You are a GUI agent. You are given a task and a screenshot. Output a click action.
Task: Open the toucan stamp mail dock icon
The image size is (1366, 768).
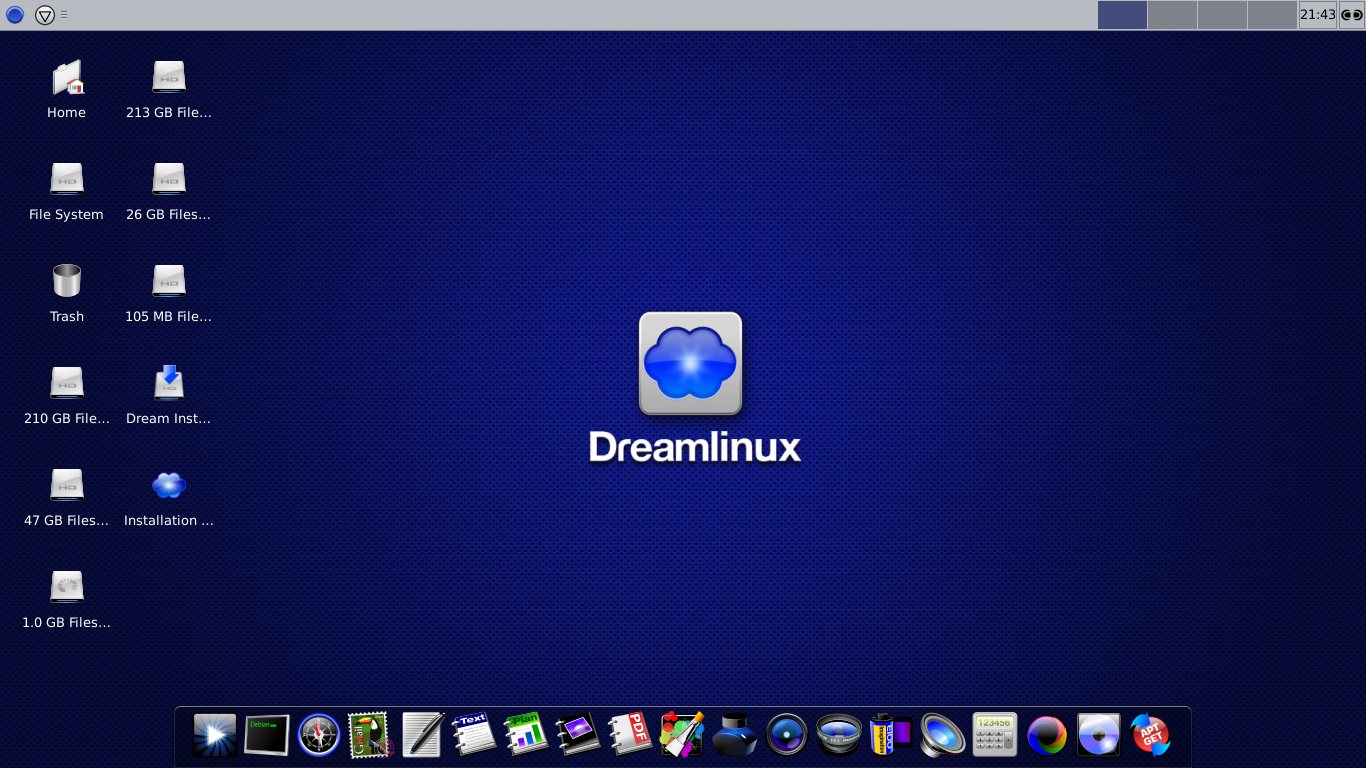[371, 735]
